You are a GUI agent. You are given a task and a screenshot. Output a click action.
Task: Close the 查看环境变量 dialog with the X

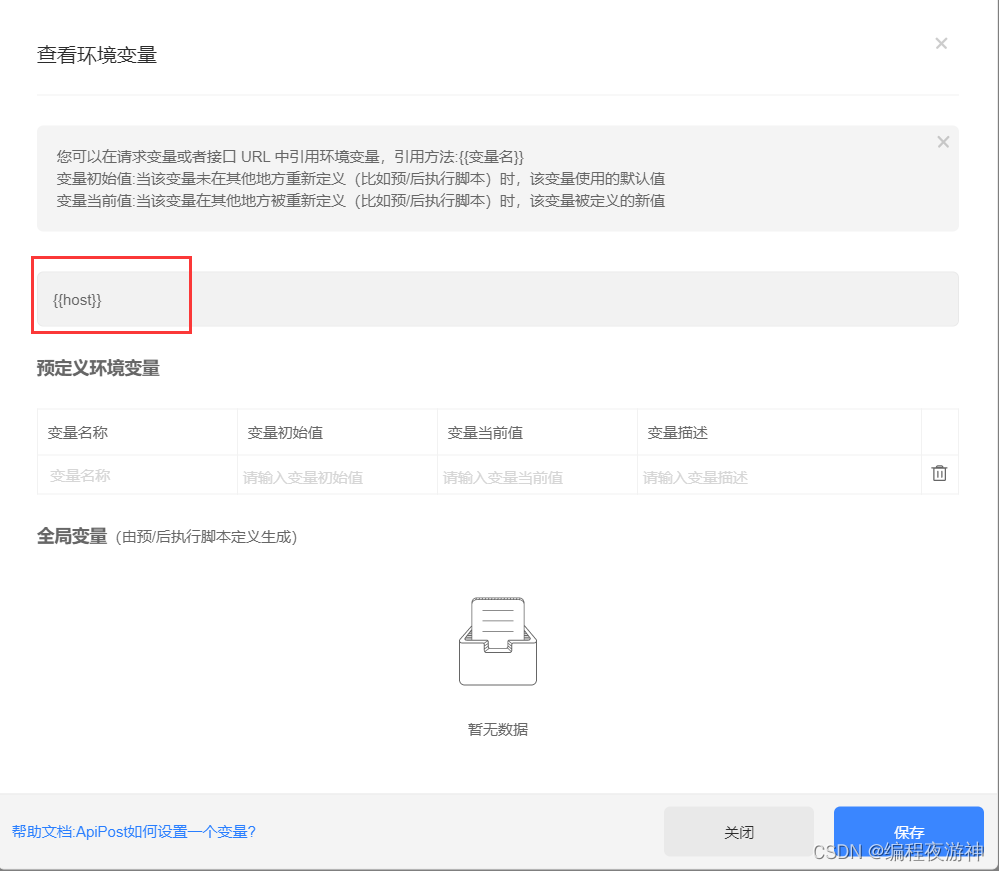pos(941,43)
